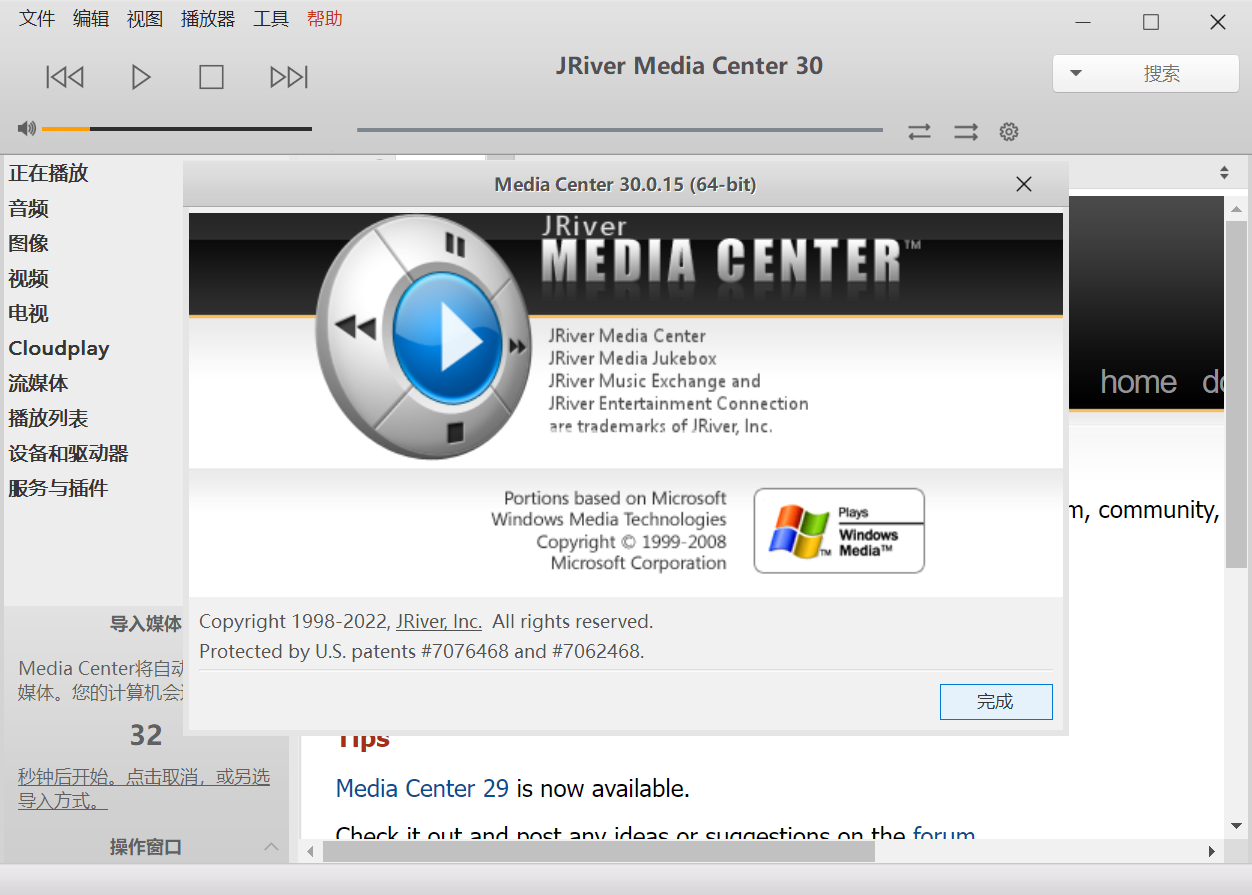This screenshot has width=1252, height=895.
Task: Collapse the 操作窗口 panel
Action: pyautogui.click(x=271, y=847)
